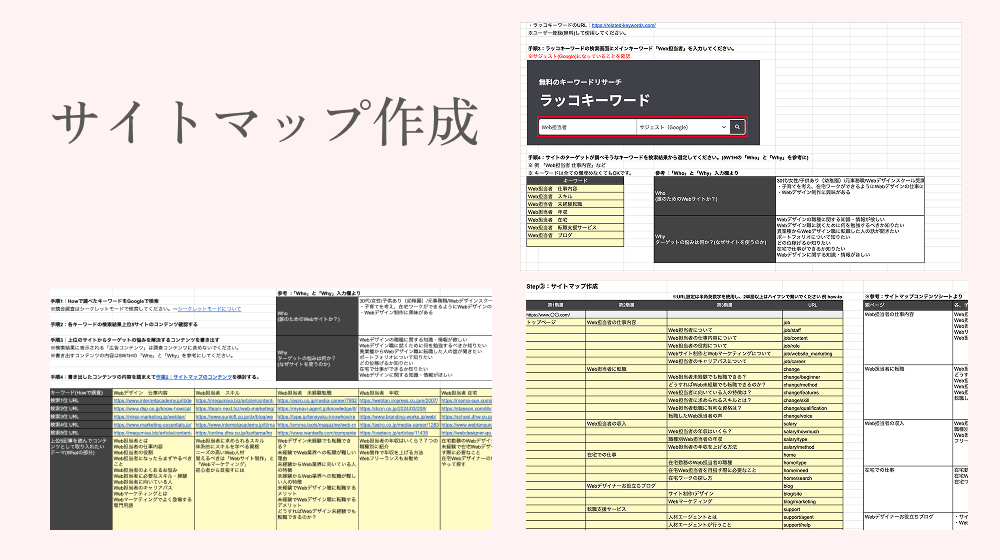Open the シークレットモードについて link
Image resolution: width=1000 pixels, height=560 pixels.
click(x=209, y=309)
